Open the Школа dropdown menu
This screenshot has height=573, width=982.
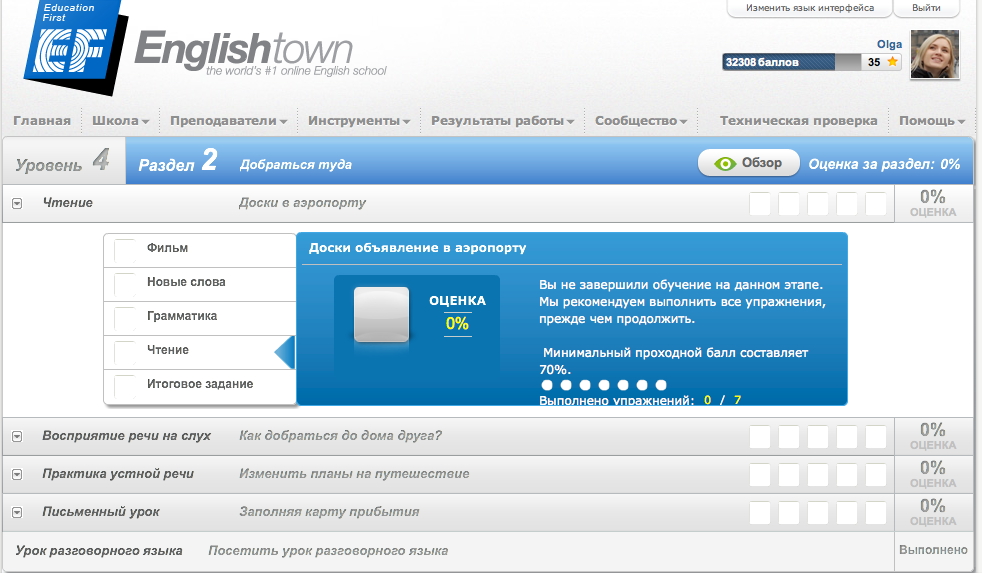(x=120, y=121)
